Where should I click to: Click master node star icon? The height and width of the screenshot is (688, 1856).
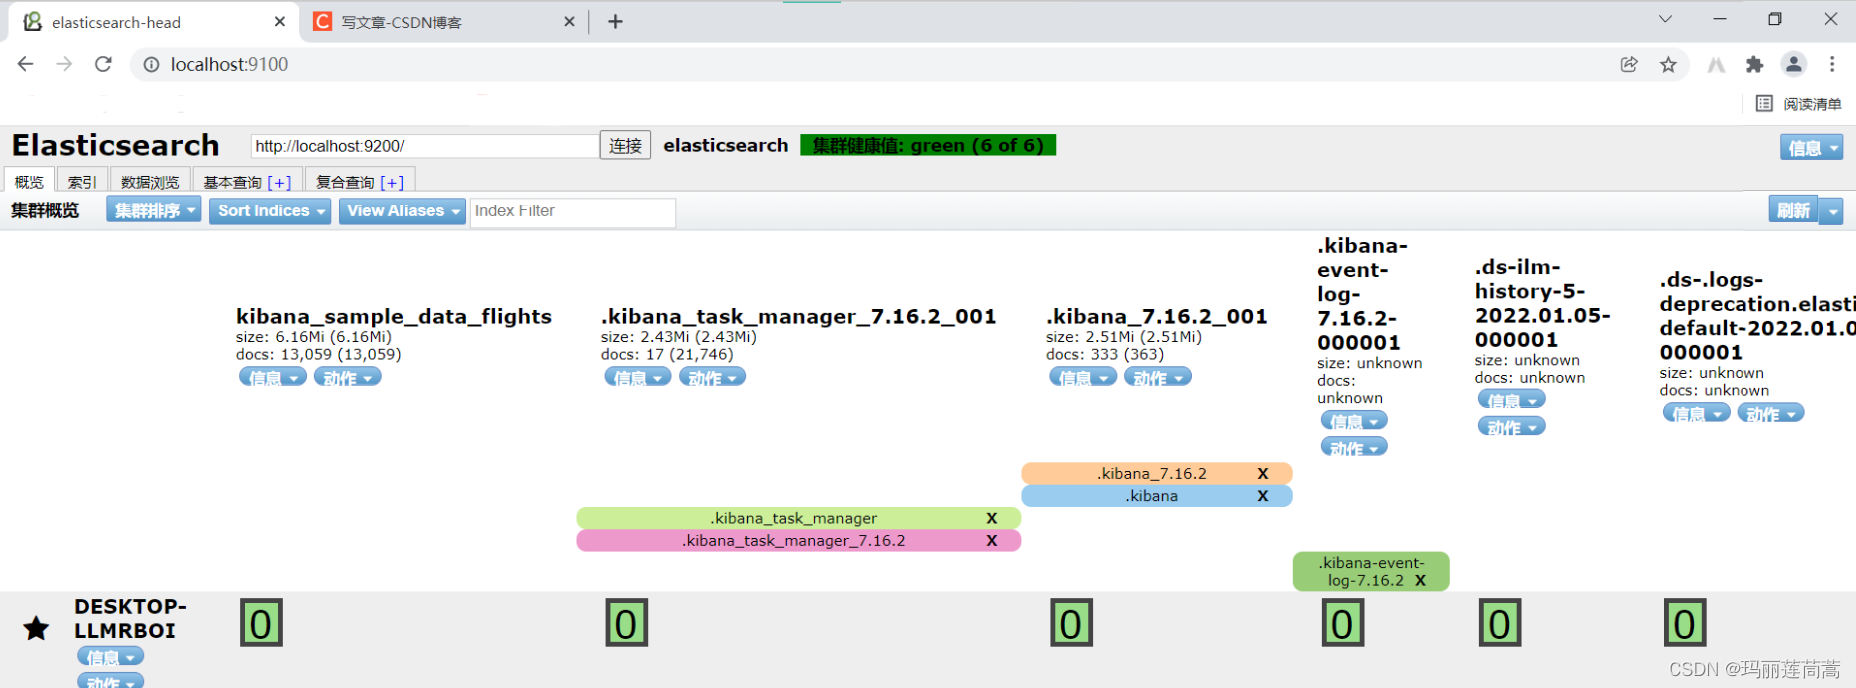[x=36, y=628]
